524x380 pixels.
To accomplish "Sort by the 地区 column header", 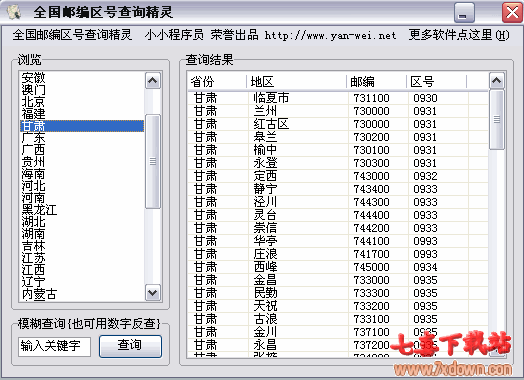I will pyautogui.click(x=296, y=82).
